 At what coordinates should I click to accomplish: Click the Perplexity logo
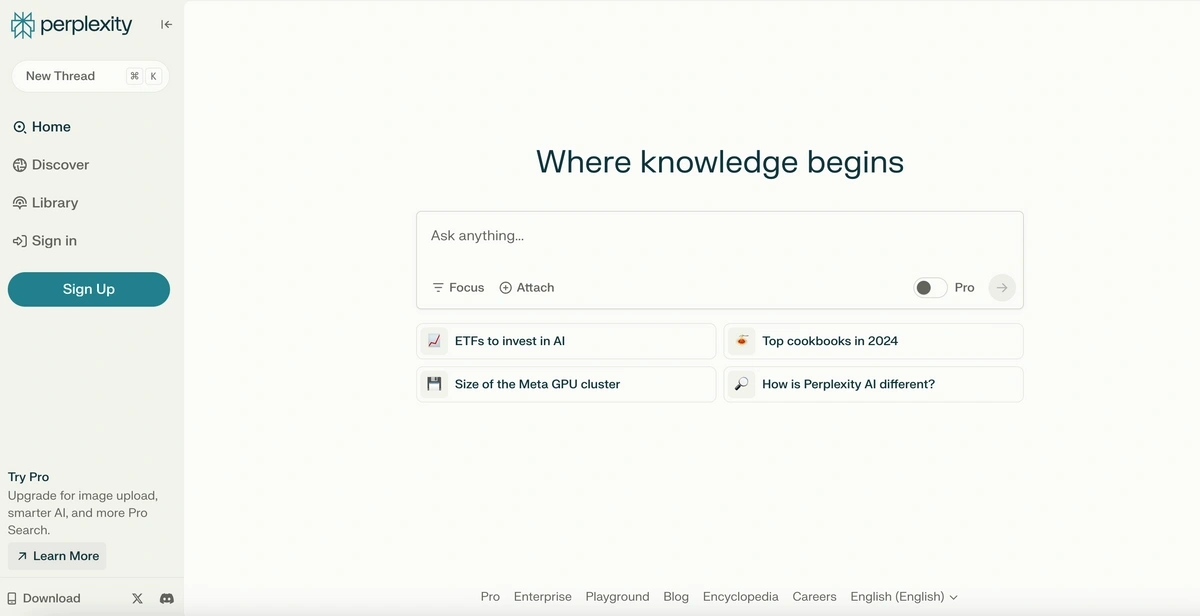tap(71, 25)
